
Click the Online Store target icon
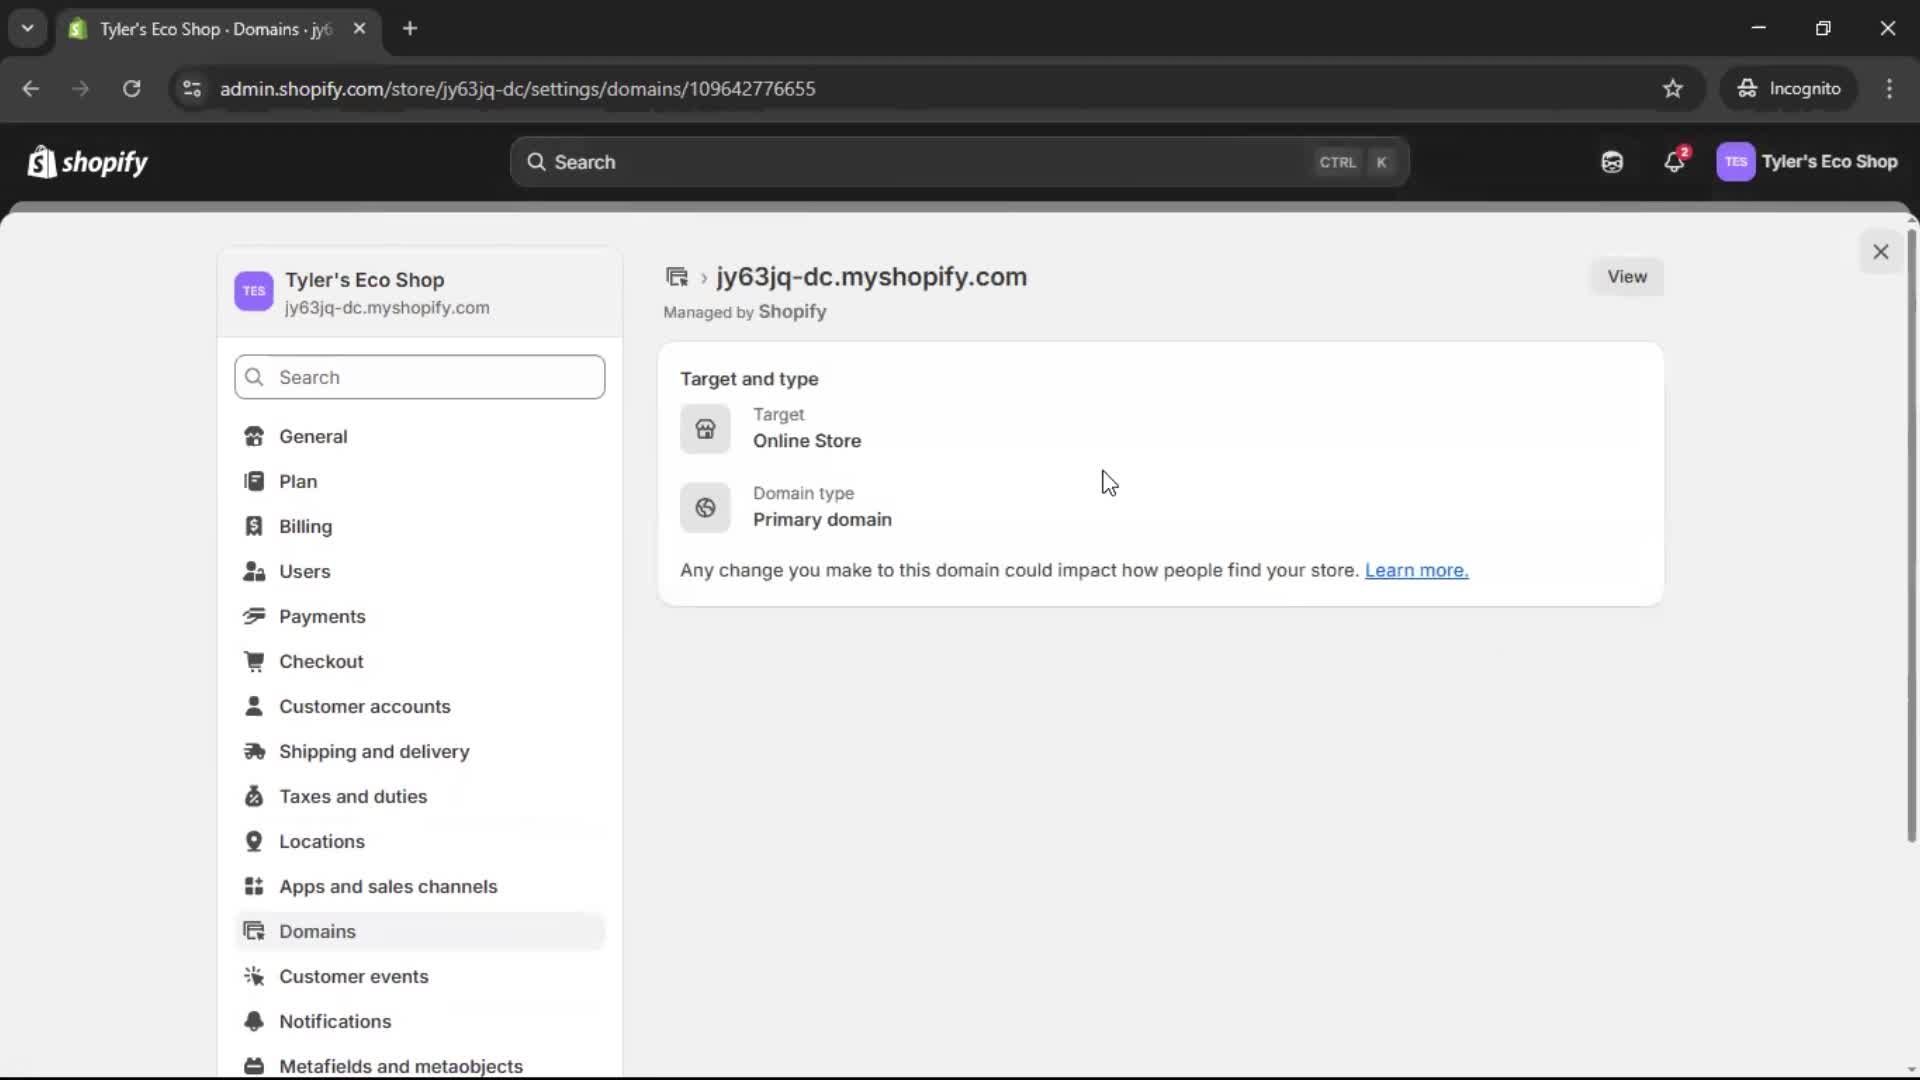pos(705,429)
